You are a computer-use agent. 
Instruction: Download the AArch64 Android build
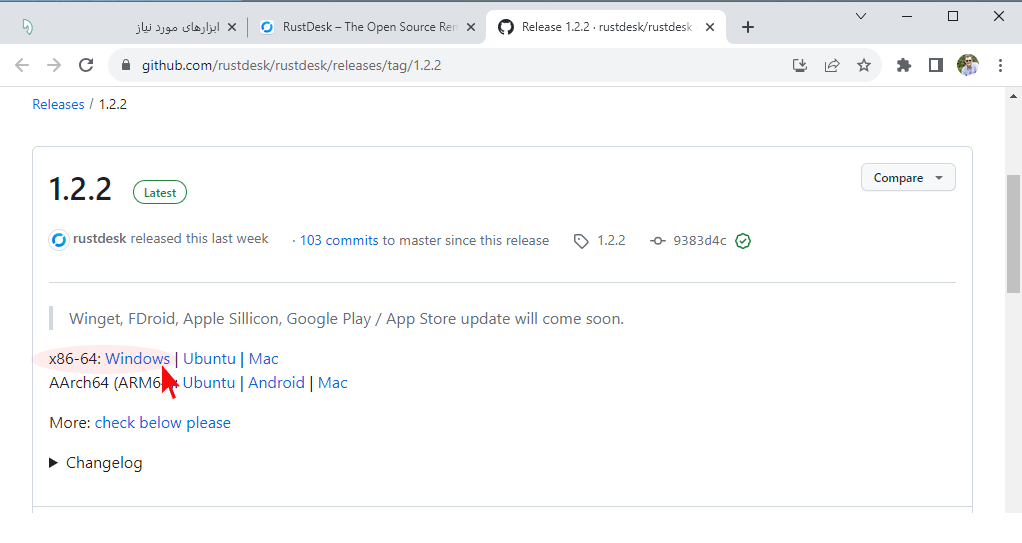click(276, 383)
